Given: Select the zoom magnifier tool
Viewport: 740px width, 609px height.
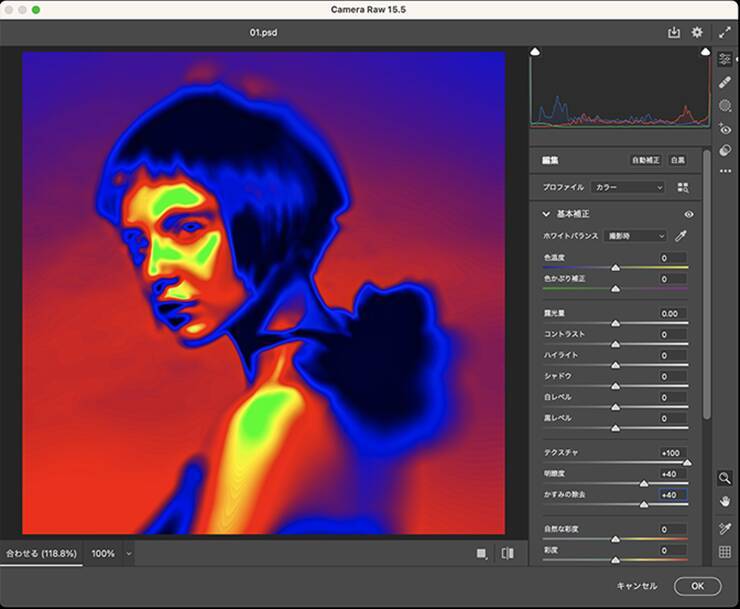Looking at the screenshot, I should 725,478.
